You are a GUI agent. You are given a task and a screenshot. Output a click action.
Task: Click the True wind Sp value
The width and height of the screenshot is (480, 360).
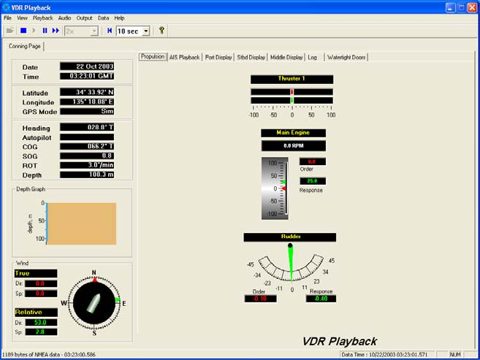pos(41,294)
